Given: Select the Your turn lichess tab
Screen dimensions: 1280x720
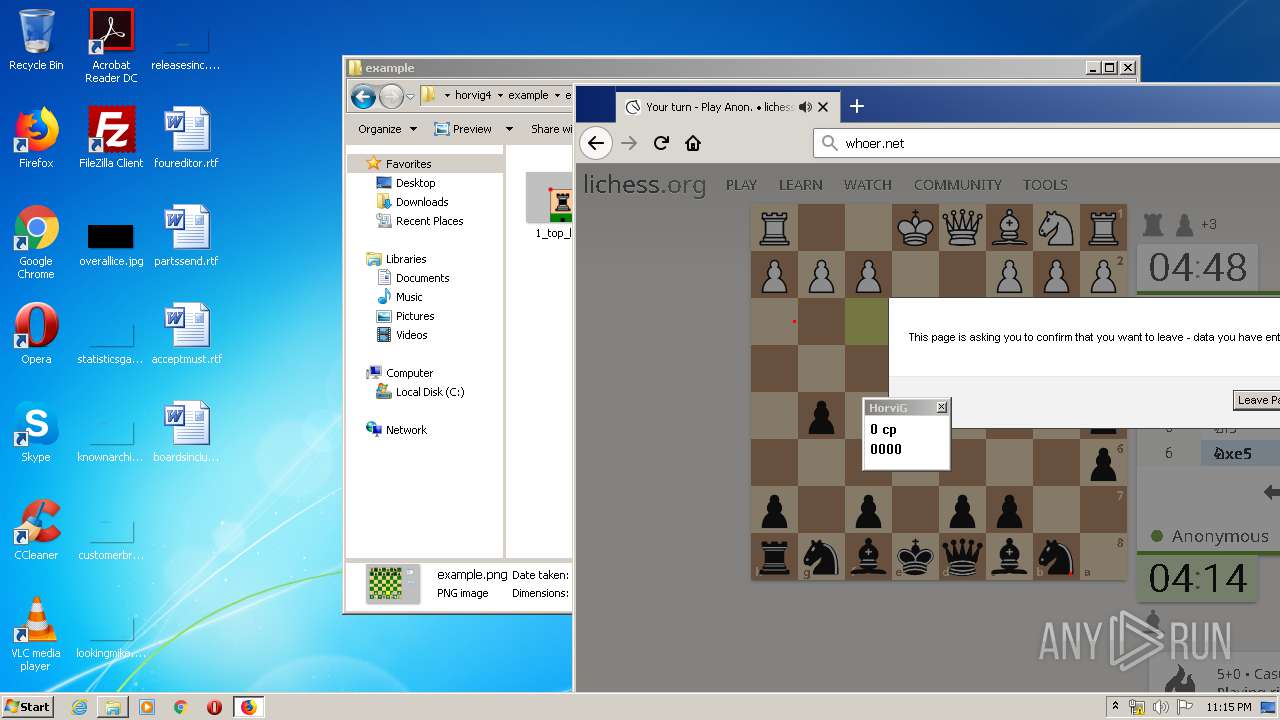Looking at the screenshot, I should pos(727,107).
